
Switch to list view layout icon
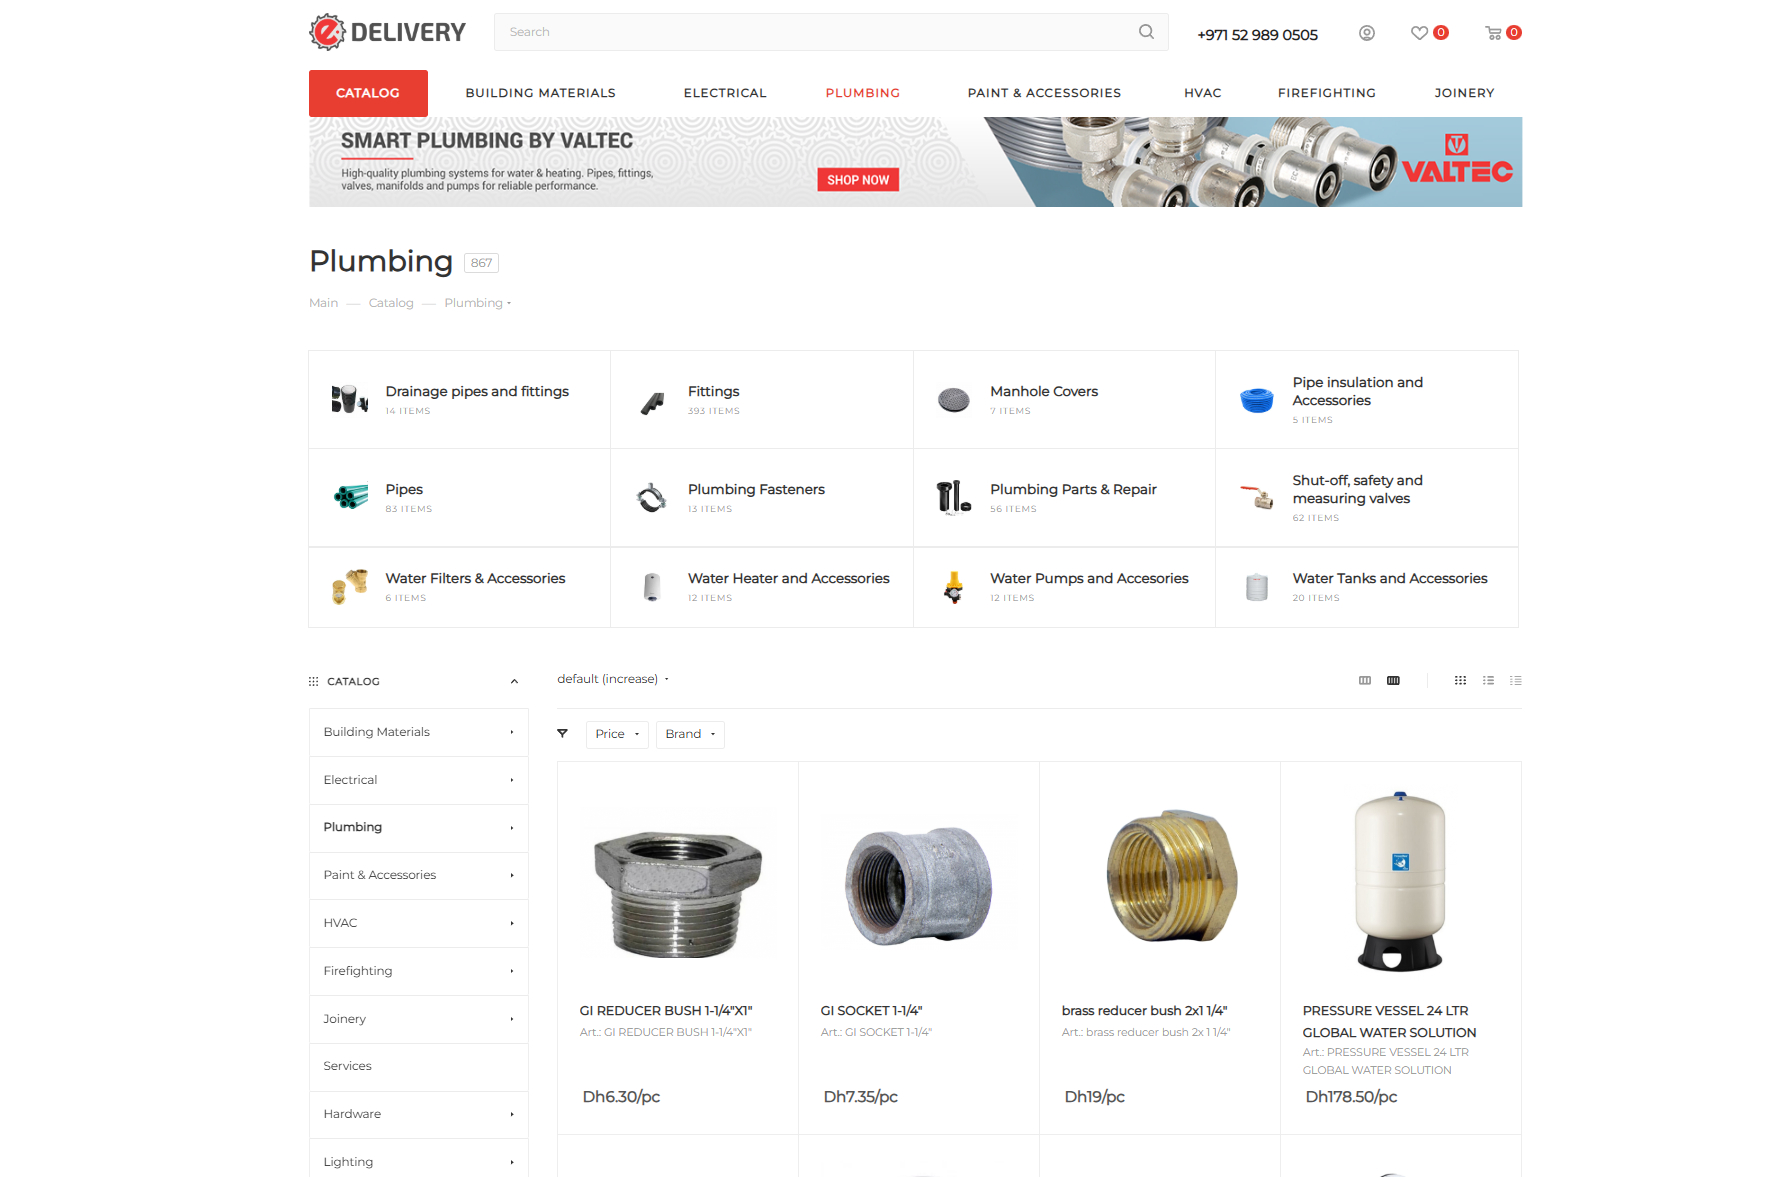pos(1488,680)
